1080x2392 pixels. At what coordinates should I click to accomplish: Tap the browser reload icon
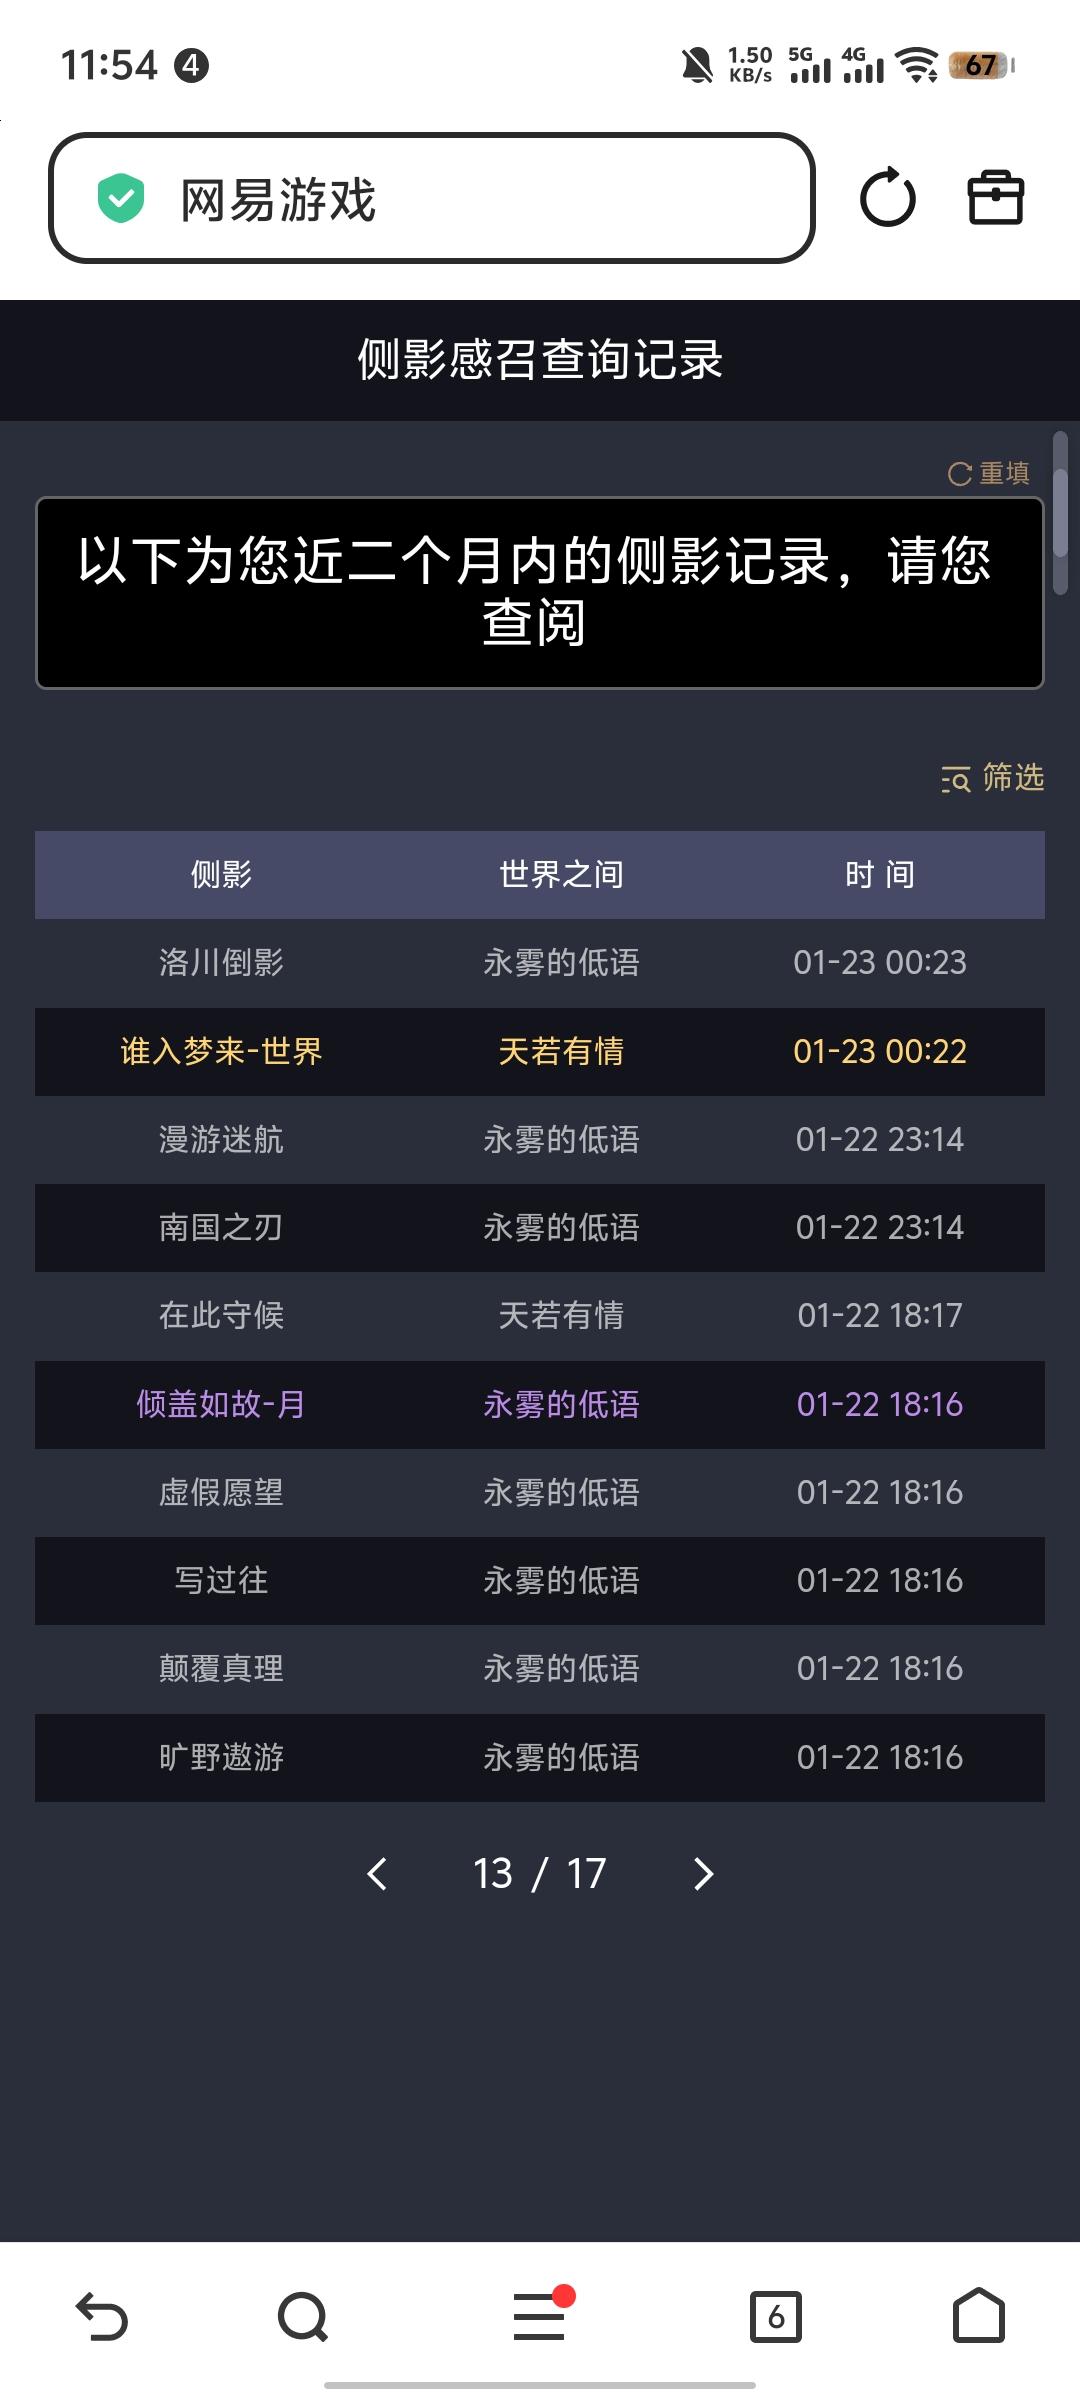coord(887,198)
